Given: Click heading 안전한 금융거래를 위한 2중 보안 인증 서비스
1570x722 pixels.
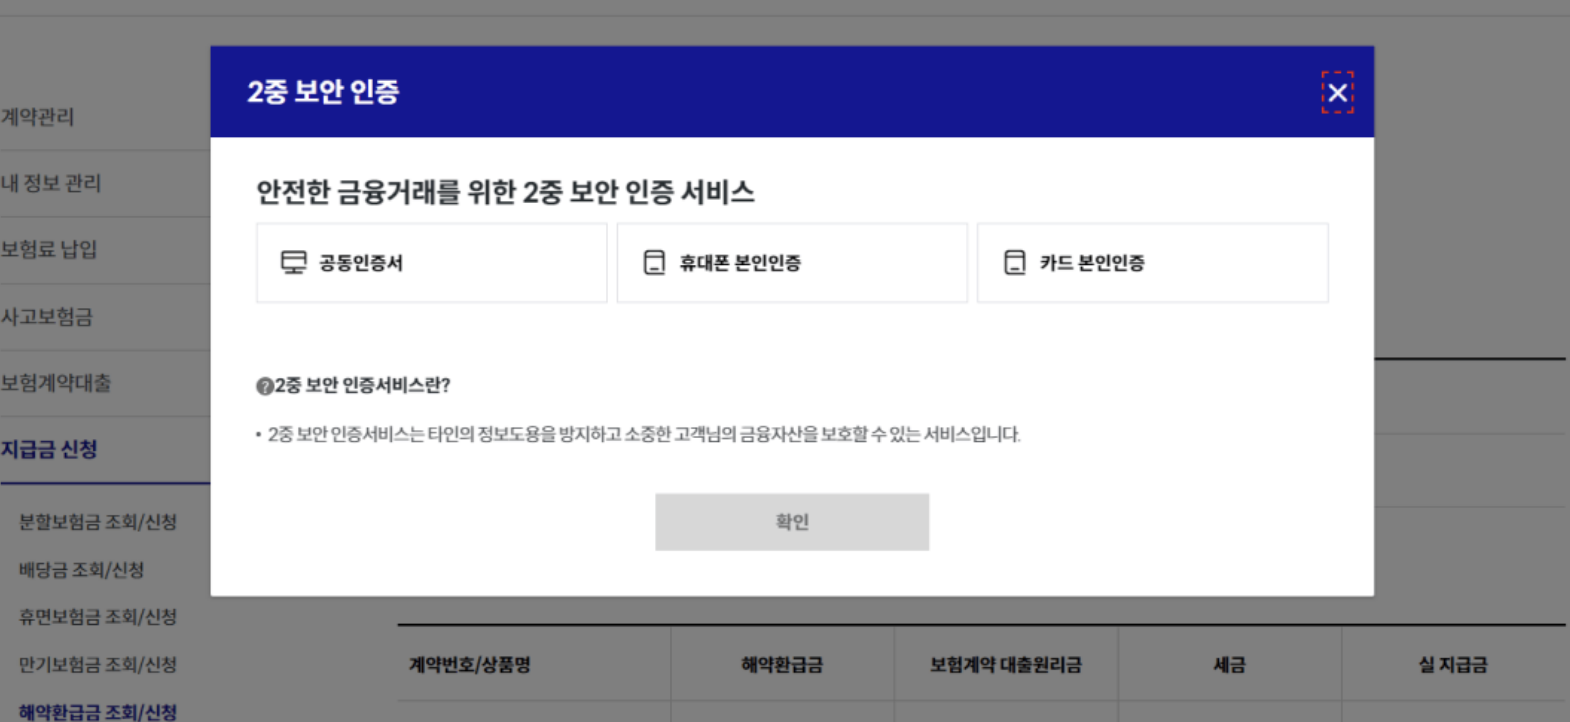Looking at the screenshot, I should click(505, 192).
